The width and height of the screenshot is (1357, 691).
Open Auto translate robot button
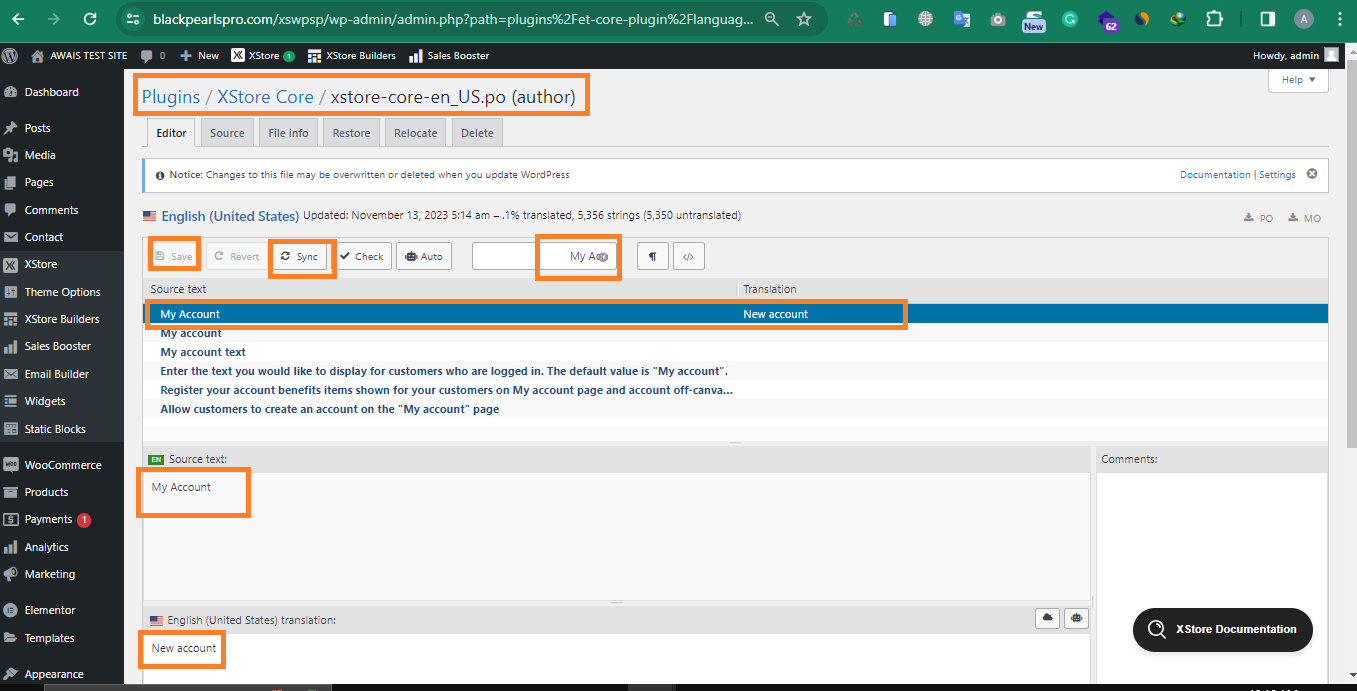tap(424, 256)
